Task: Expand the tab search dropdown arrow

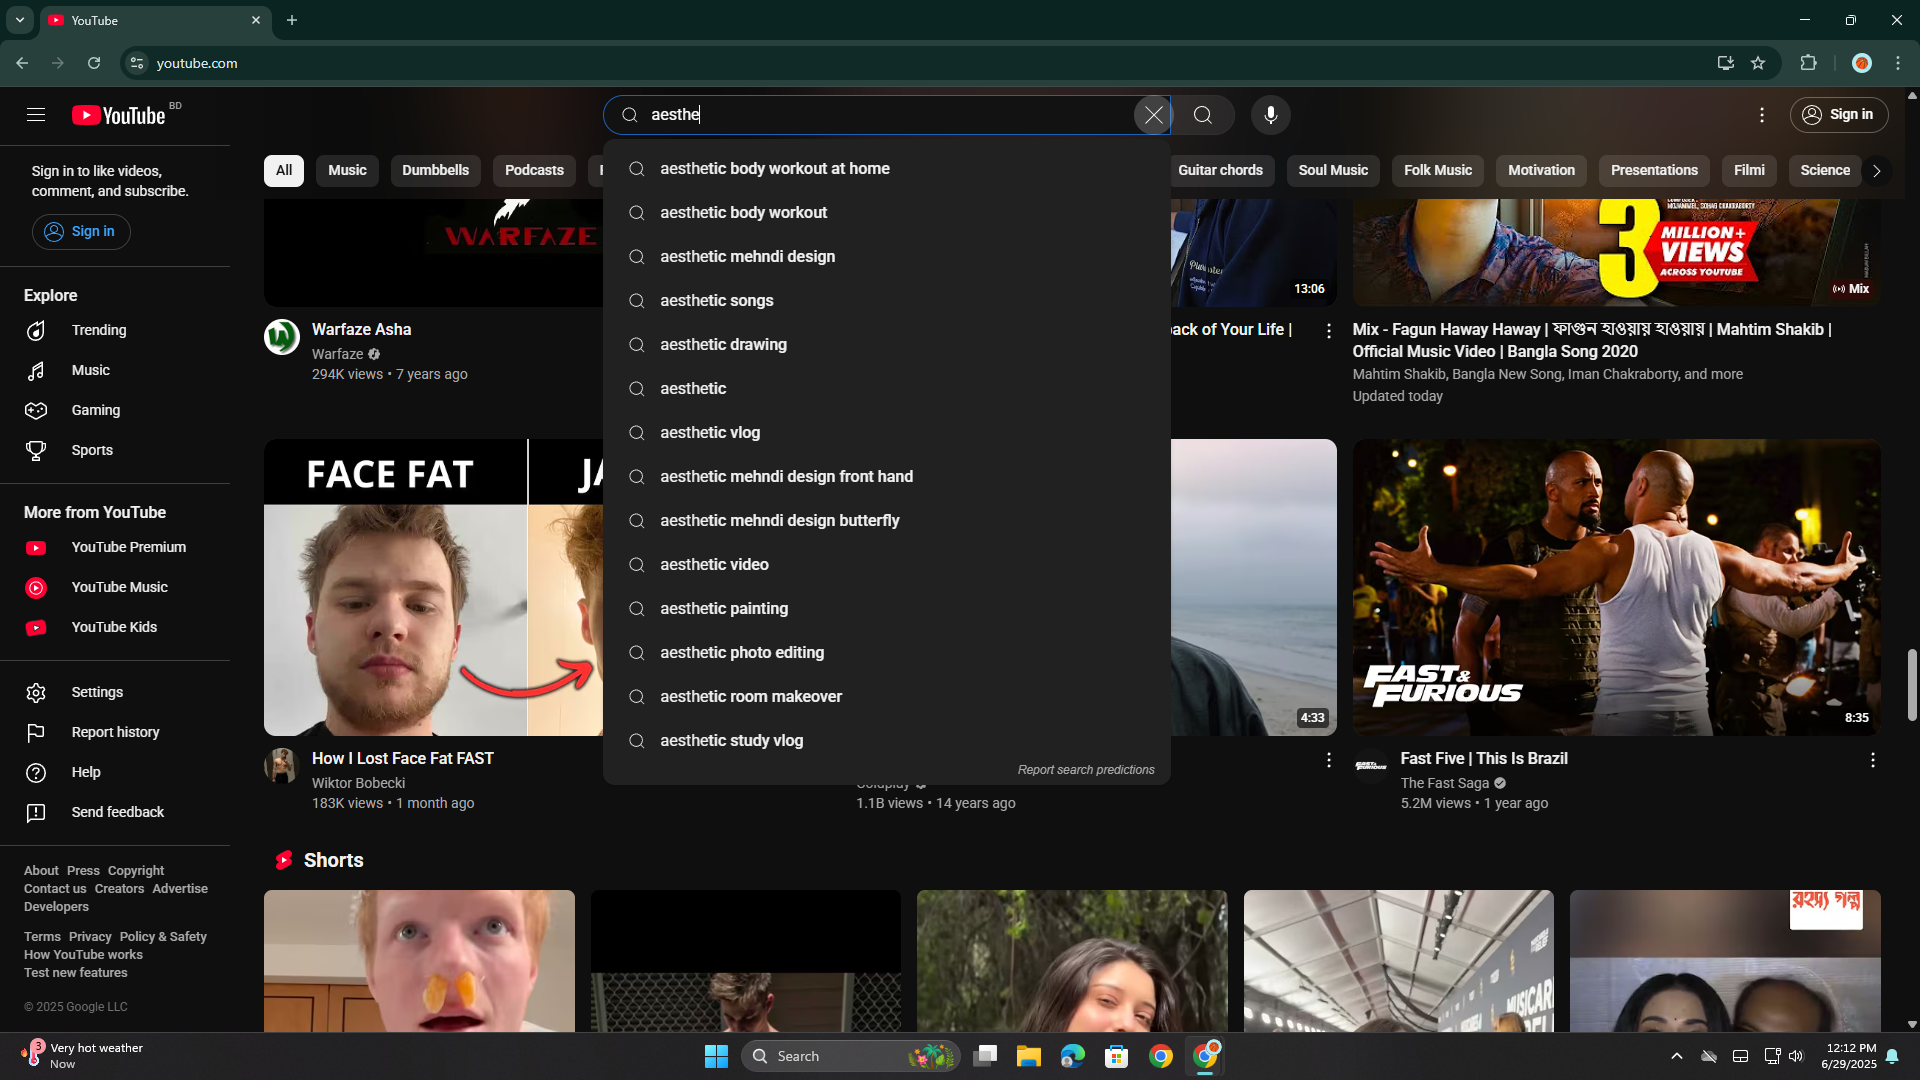Action: click(x=20, y=20)
